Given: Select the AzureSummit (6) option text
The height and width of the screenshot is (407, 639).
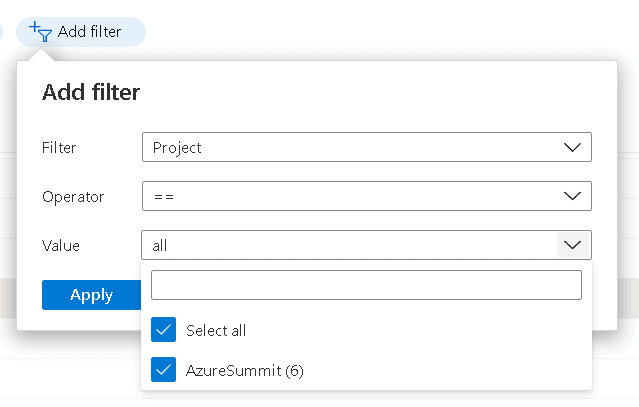Looking at the screenshot, I should 245,371.
